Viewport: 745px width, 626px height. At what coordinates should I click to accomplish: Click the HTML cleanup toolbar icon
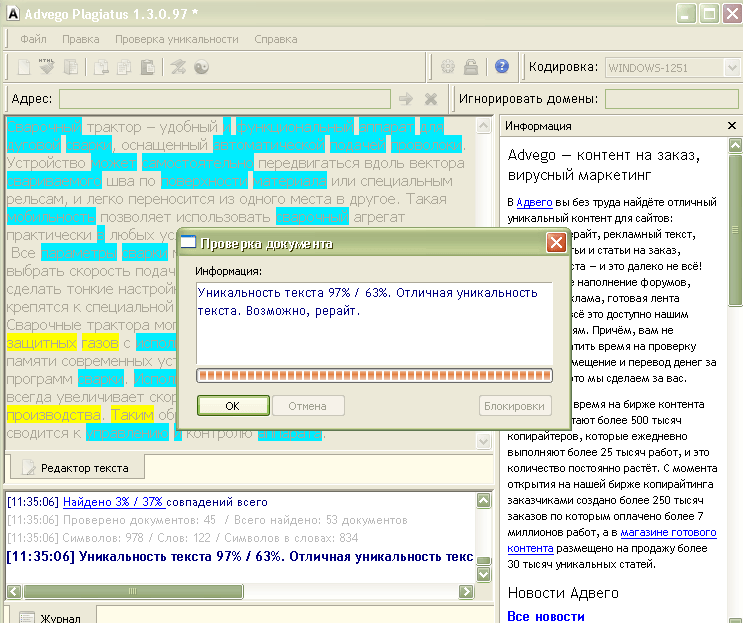click(47, 67)
